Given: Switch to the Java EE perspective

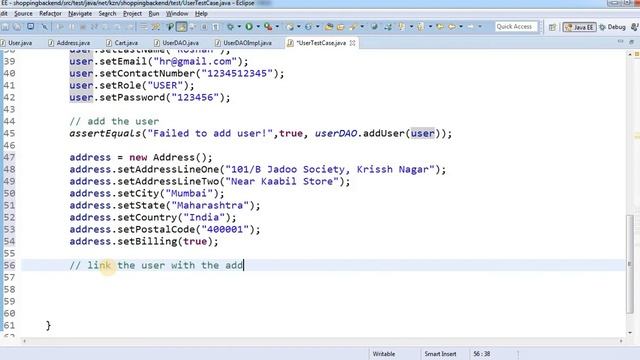Looking at the screenshot, I should 579,27.
